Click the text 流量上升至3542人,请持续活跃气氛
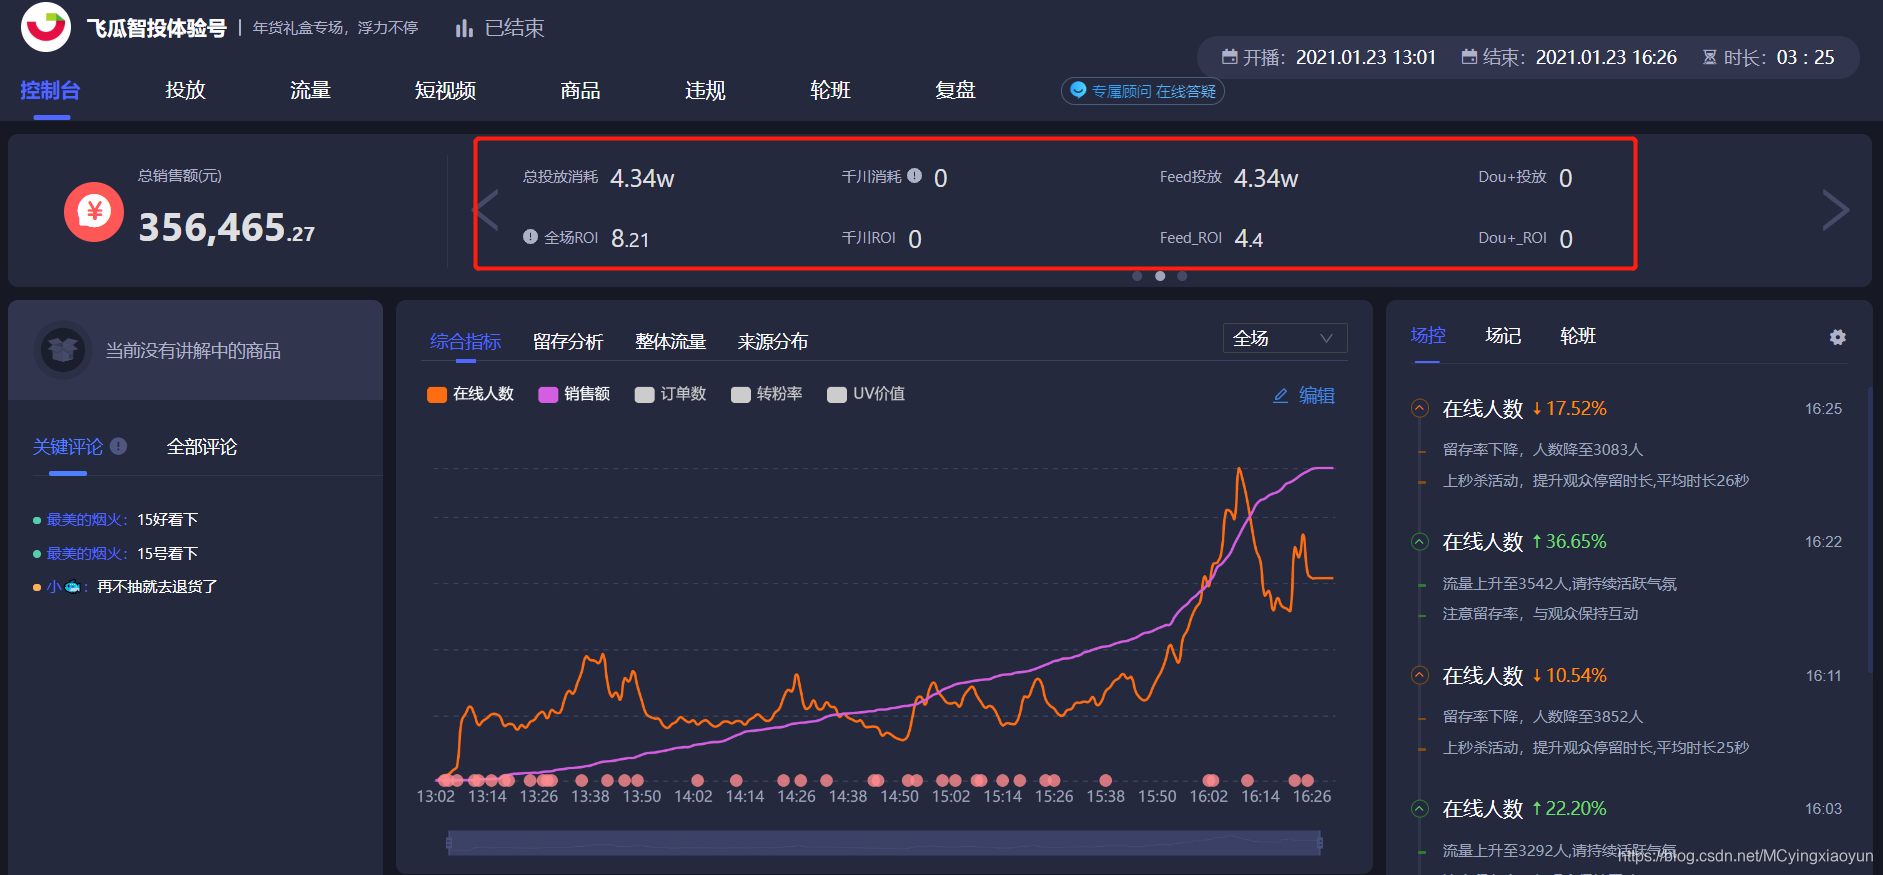 (1559, 584)
